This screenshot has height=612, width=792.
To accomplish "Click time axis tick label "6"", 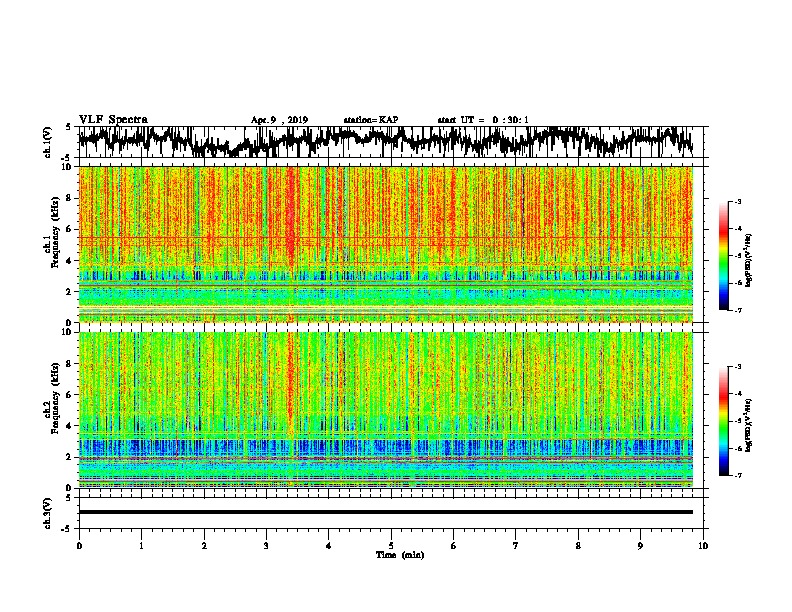I will tap(454, 546).
